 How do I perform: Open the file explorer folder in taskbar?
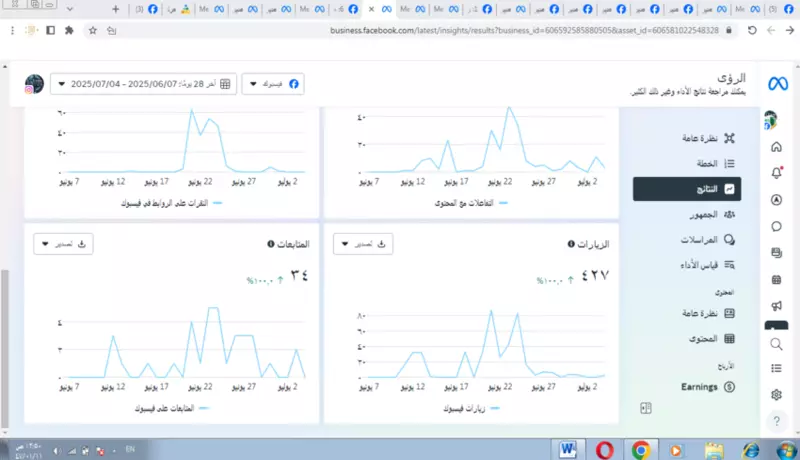coord(714,450)
